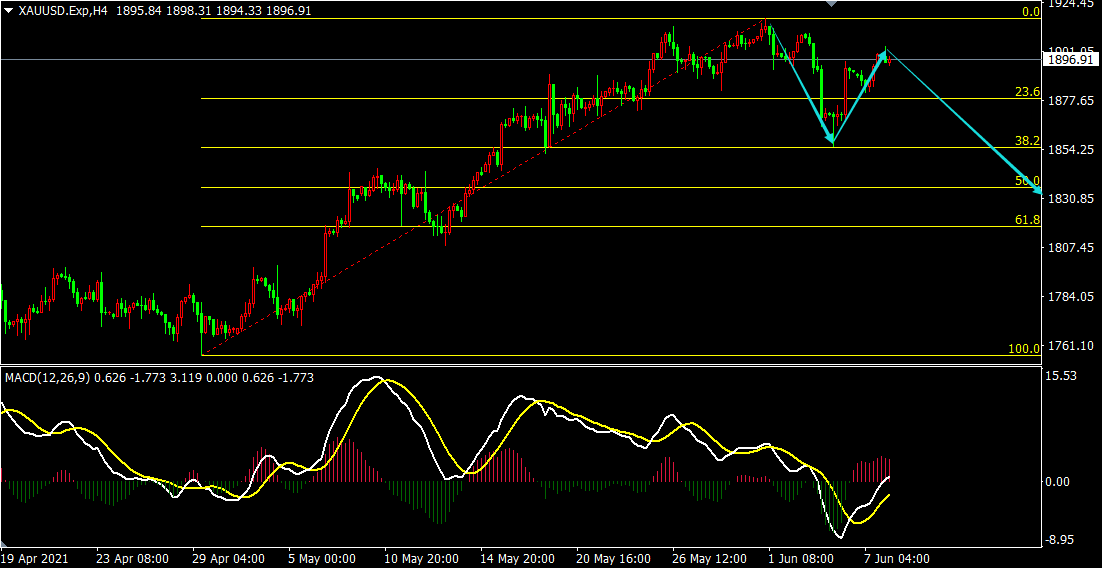The image size is (1102, 568).
Task: Click the MACD(12,26,9) indicator label
Action: [x=48, y=377]
